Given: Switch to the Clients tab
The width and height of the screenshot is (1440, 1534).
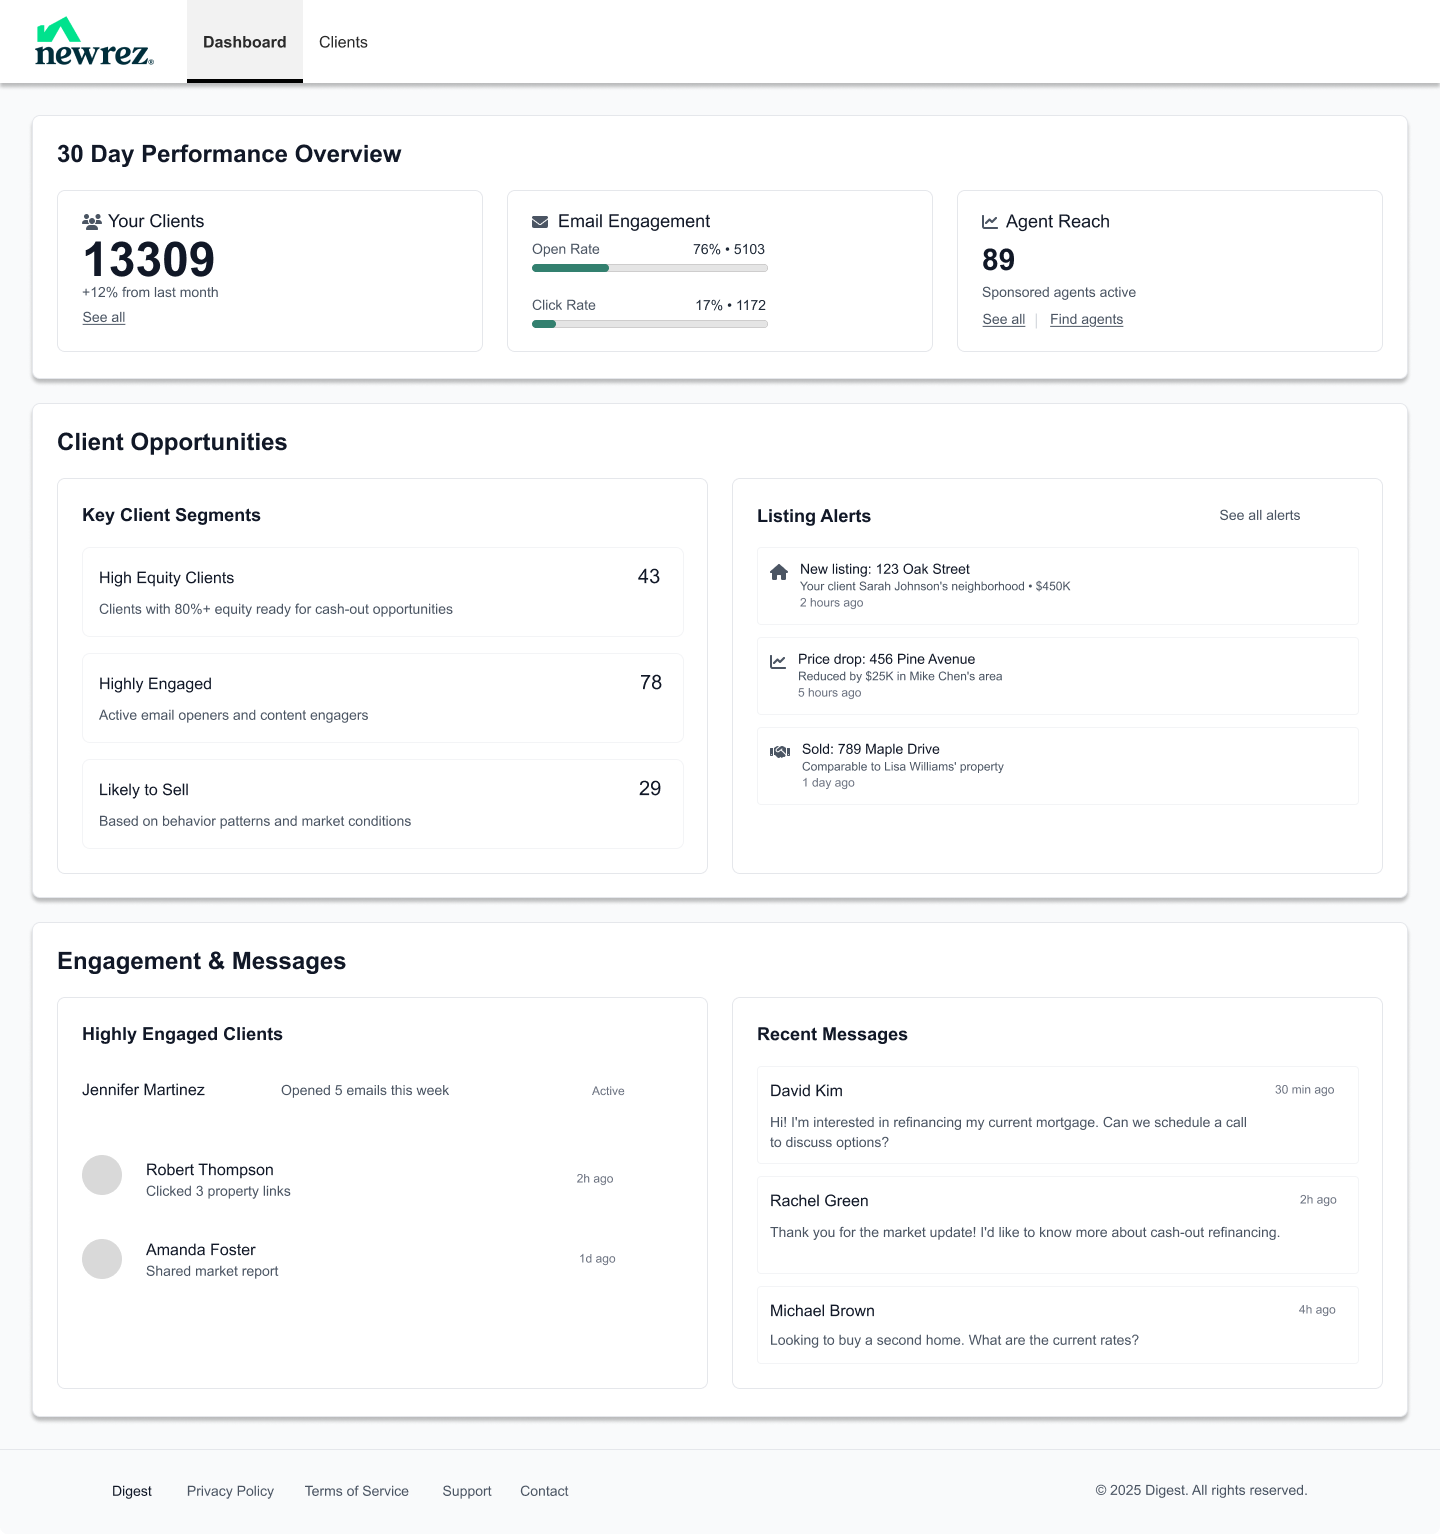Looking at the screenshot, I should point(343,42).
